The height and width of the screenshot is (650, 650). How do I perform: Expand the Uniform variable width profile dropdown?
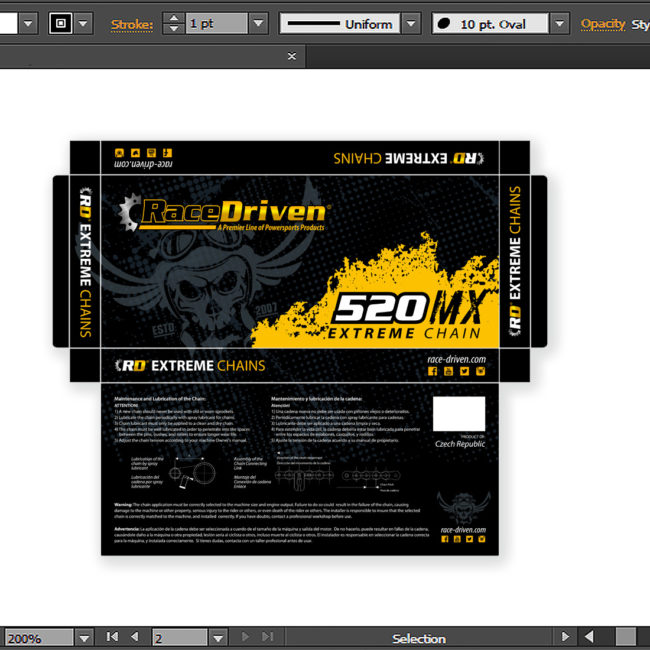coord(411,24)
